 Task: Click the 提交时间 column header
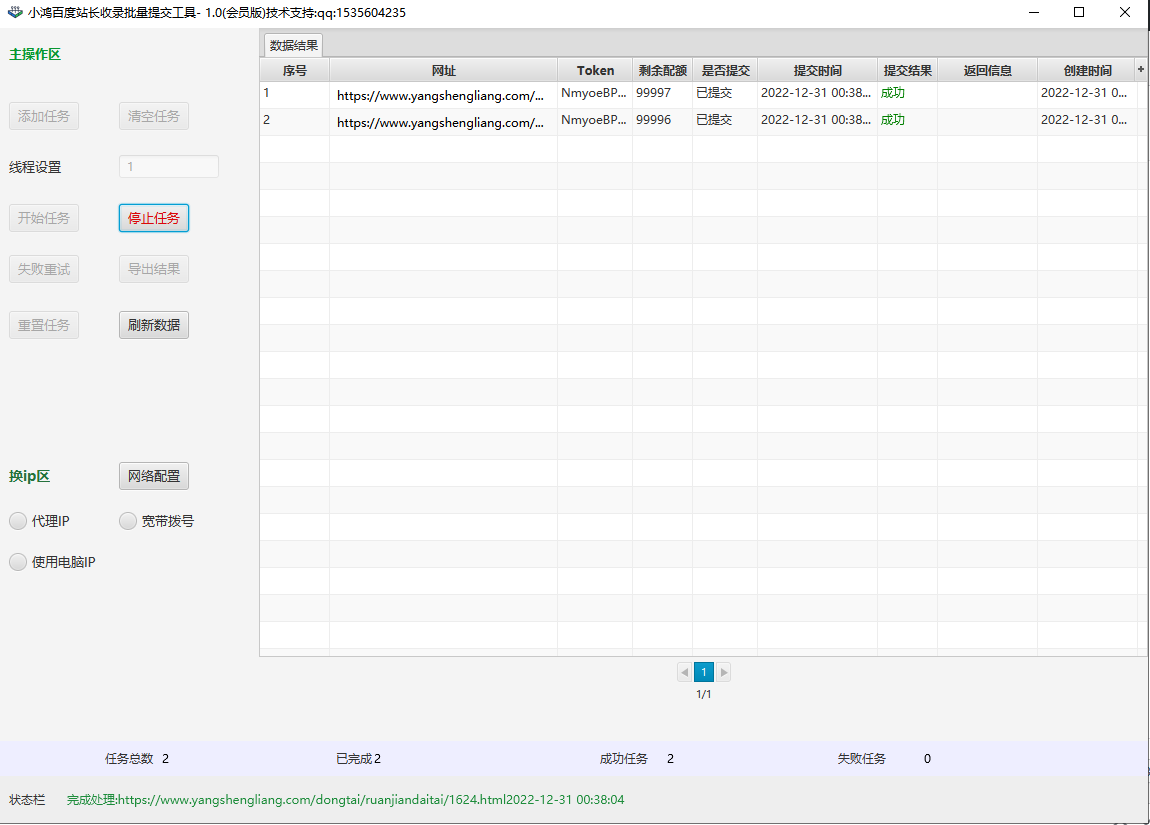click(817, 70)
